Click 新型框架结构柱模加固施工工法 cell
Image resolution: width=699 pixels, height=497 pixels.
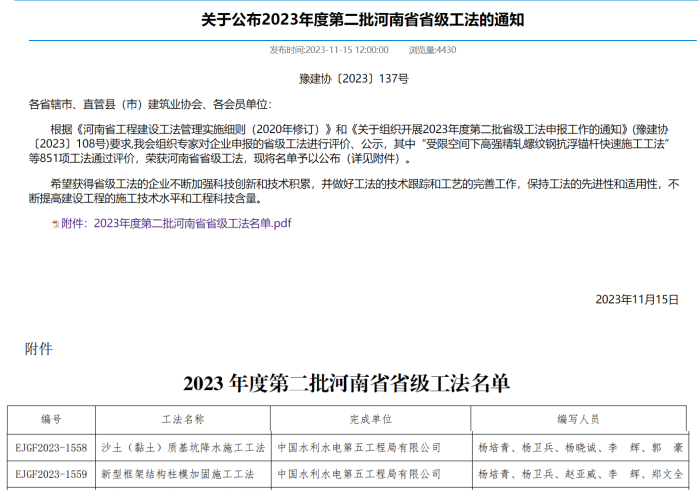coord(183,474)
